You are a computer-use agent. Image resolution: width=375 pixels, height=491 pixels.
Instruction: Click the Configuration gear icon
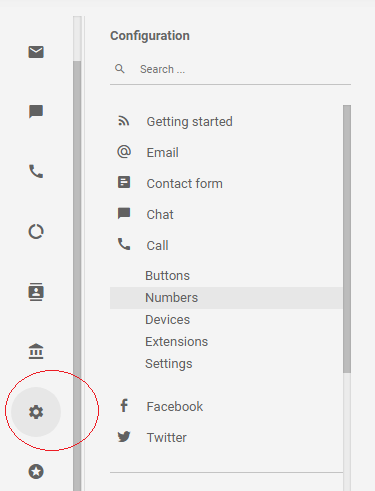click(x=36, y=412)
